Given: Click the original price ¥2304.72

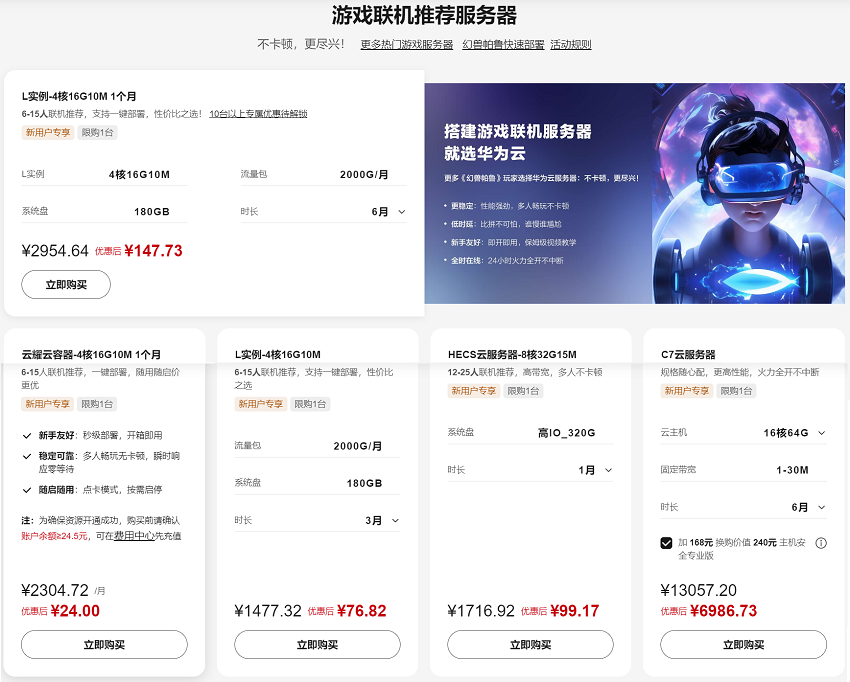Looking at the screenshot, I should click(55, 590).
